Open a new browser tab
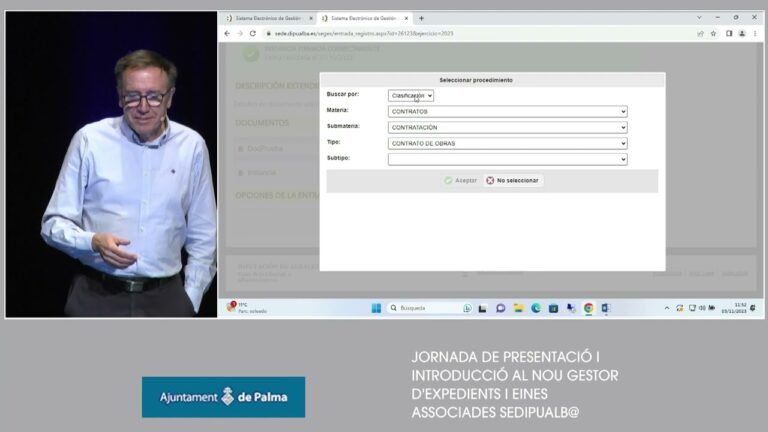 [x=421, y=18]
